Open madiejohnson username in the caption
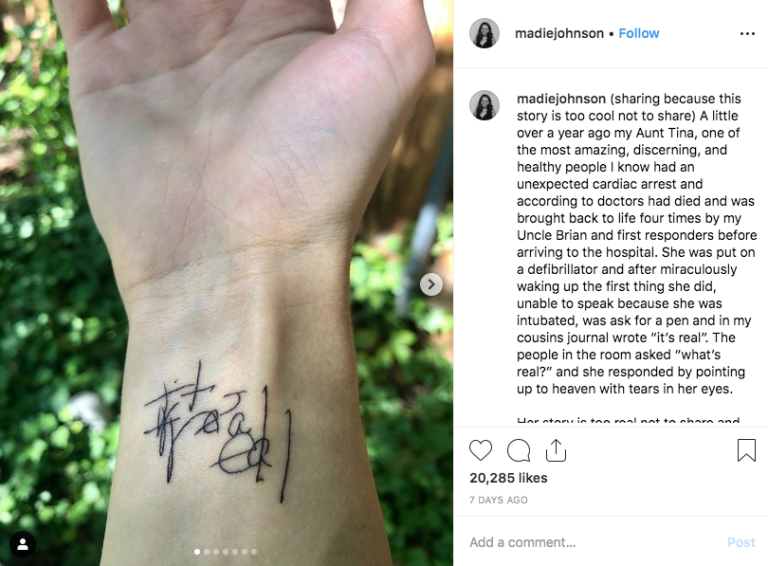The height and width of the screenshot is (566, 768). click(561, 98)
